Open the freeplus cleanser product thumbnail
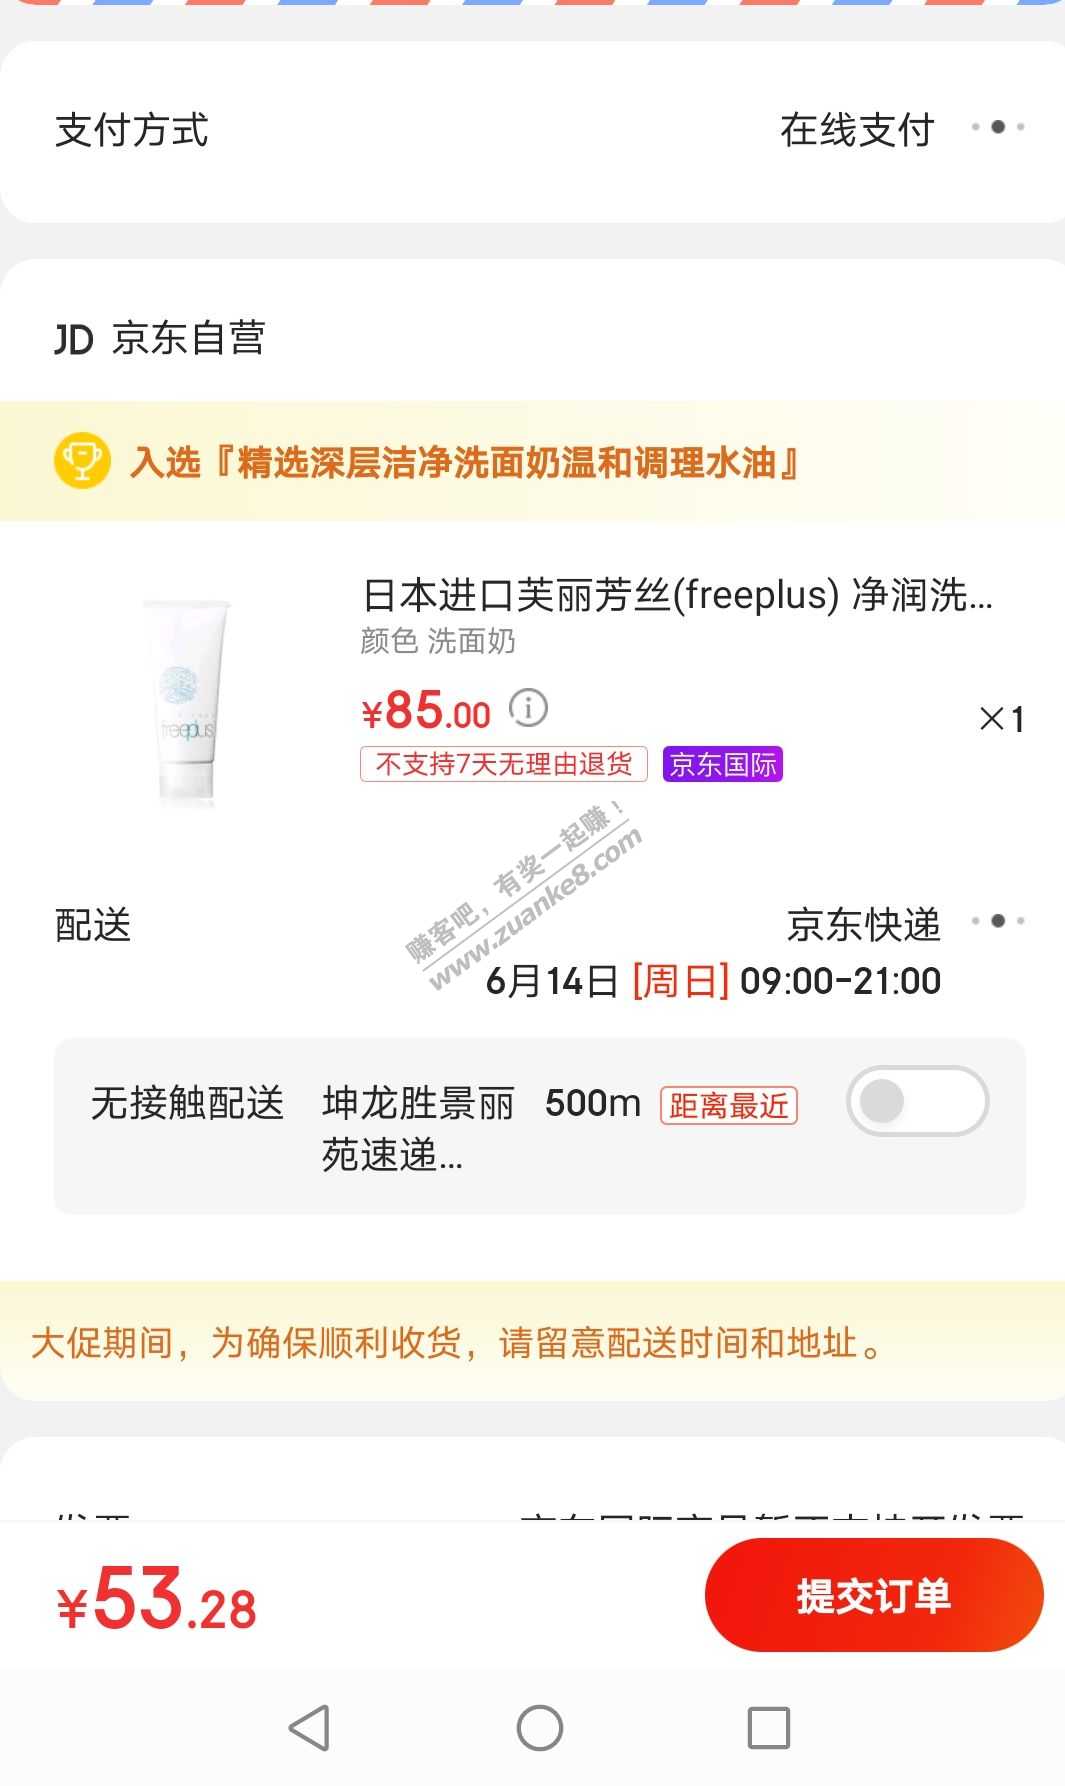The width and height of the screenshot is (1065, 1786). point(187,700)
